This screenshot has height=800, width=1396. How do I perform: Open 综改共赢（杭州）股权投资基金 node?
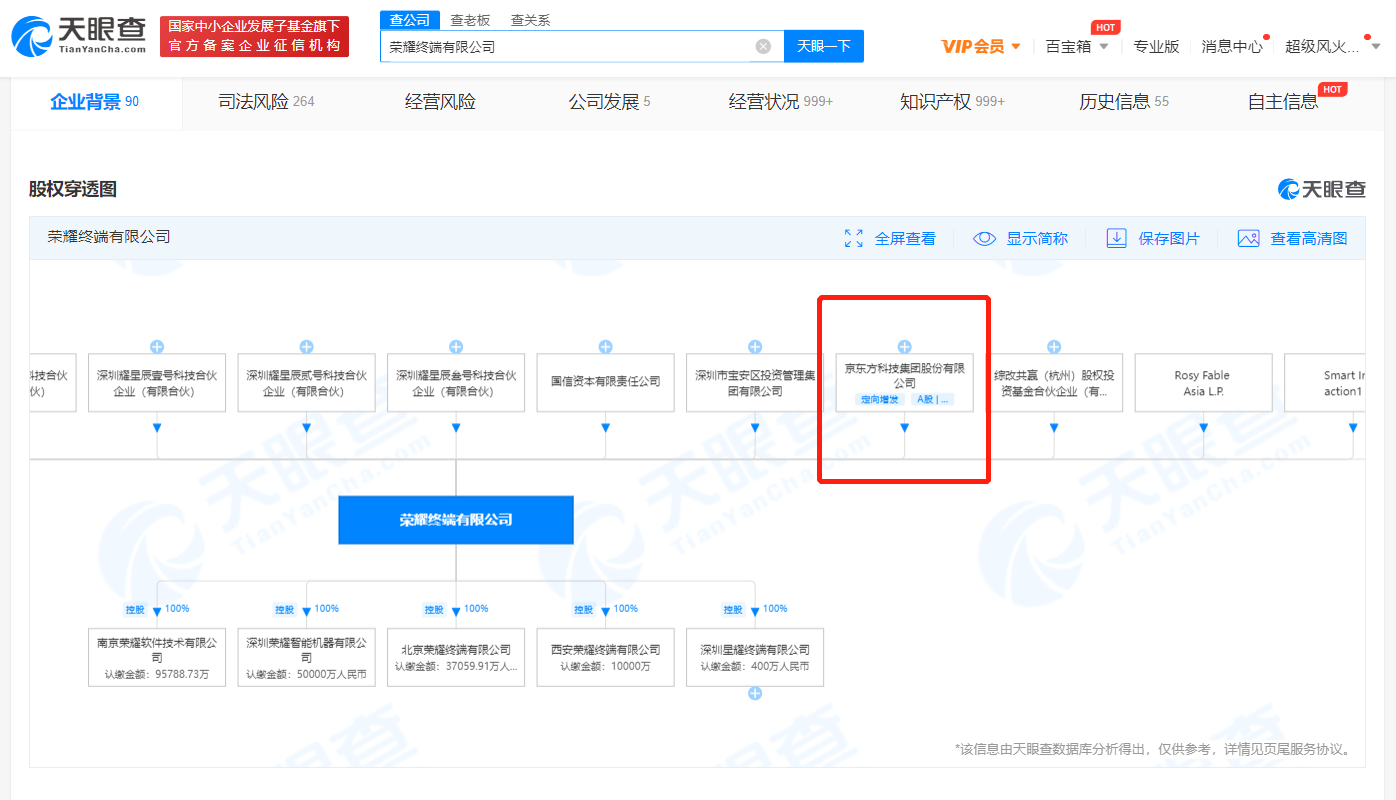coord(1054,382)
